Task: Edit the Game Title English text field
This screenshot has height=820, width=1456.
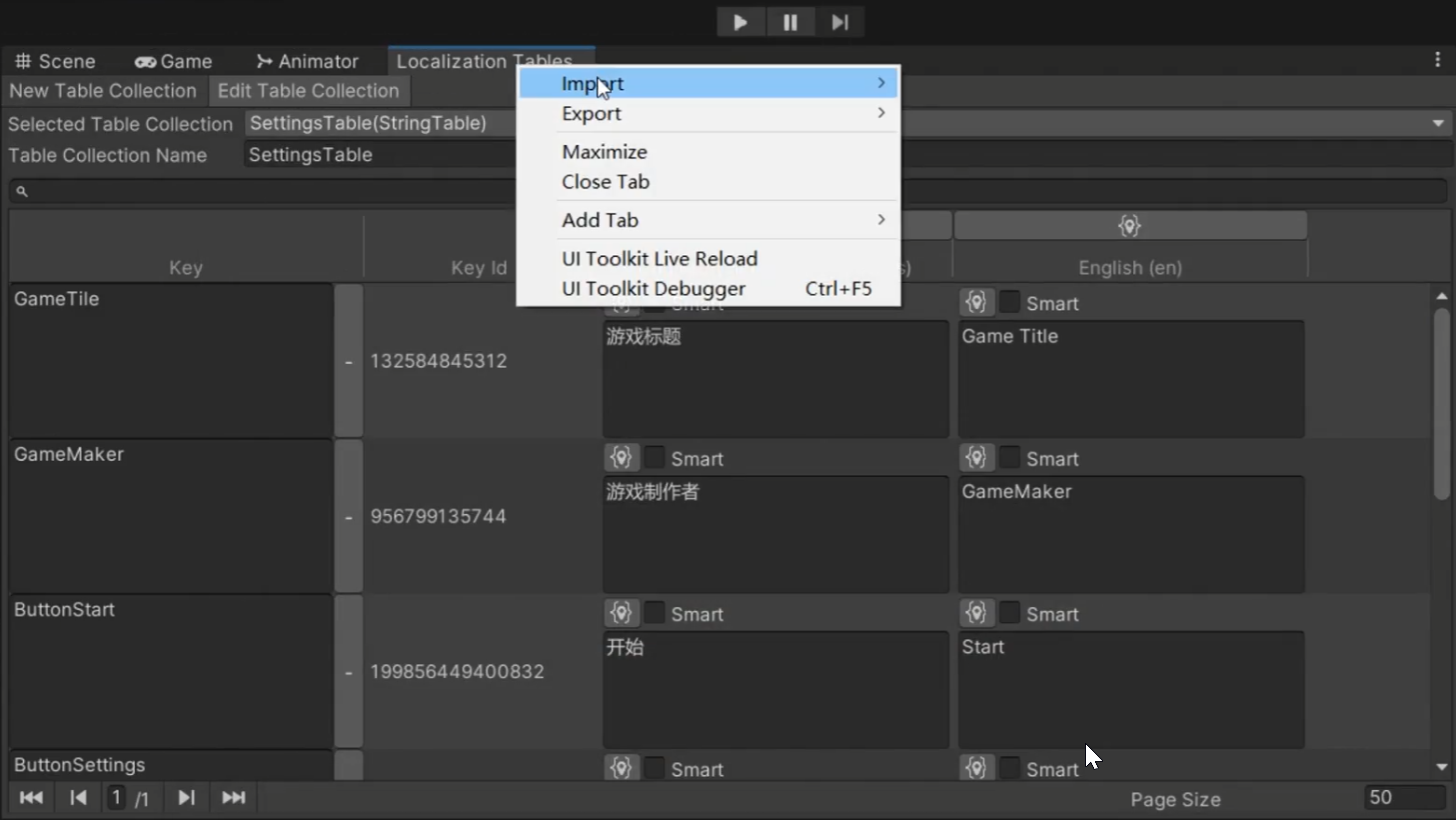Action: (1131, 379)
